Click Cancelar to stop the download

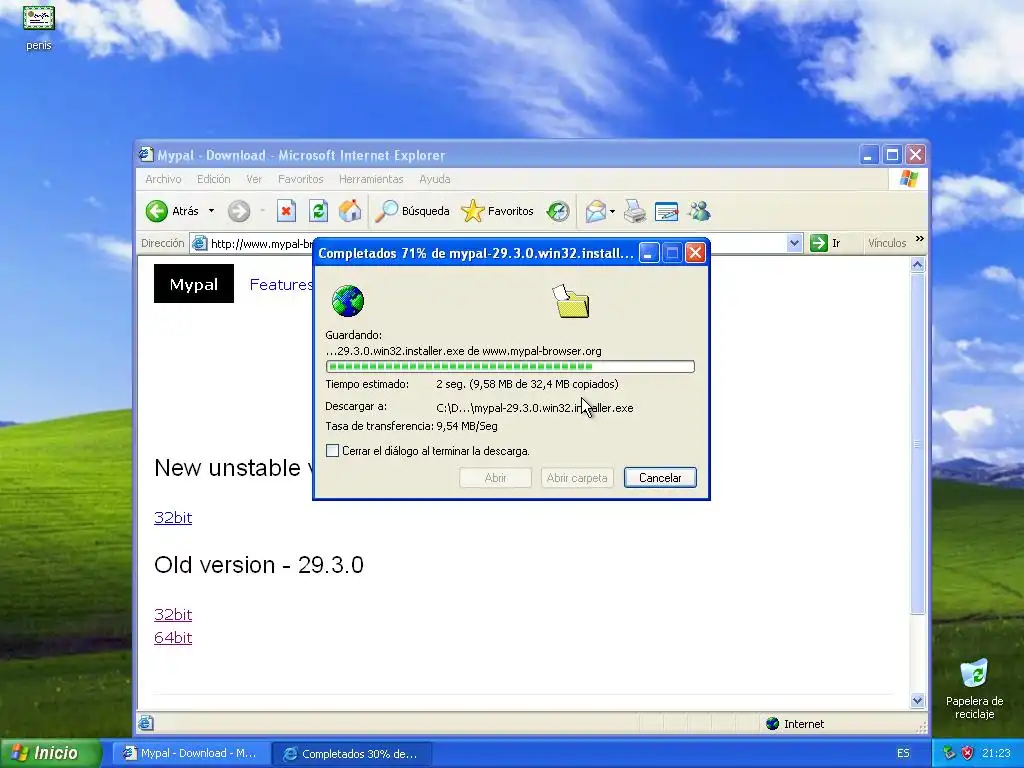pos(660,477)
